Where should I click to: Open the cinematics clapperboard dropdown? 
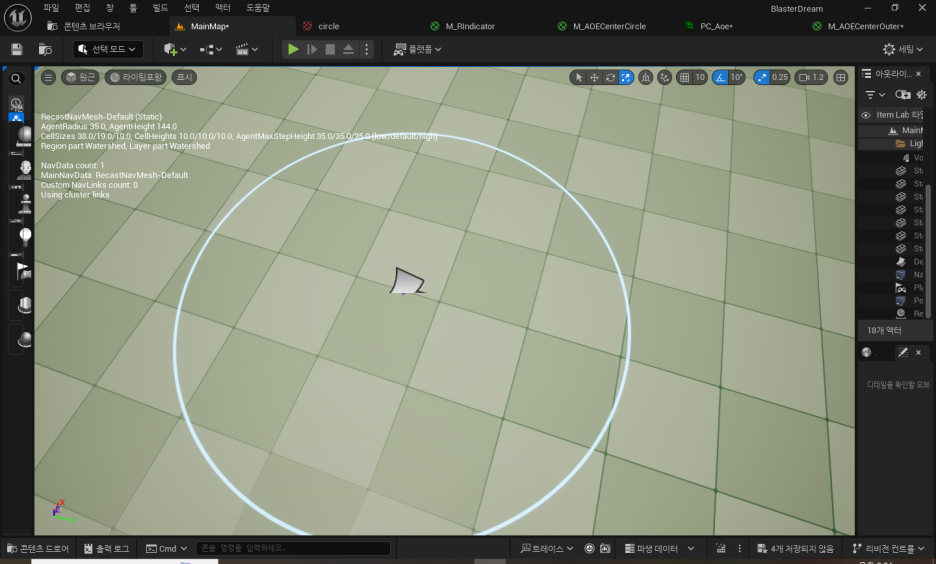pyautogui.click(x=247, y=49)
